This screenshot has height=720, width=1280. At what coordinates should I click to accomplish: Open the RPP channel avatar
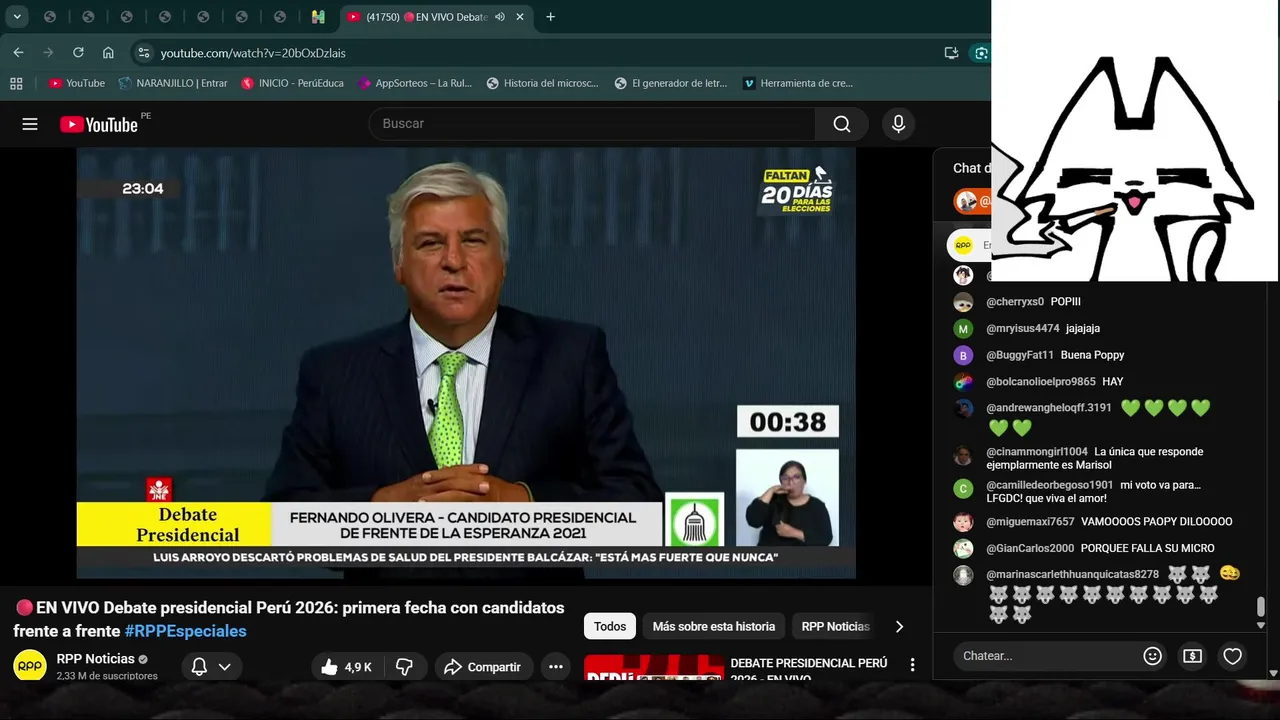[30, 666]
